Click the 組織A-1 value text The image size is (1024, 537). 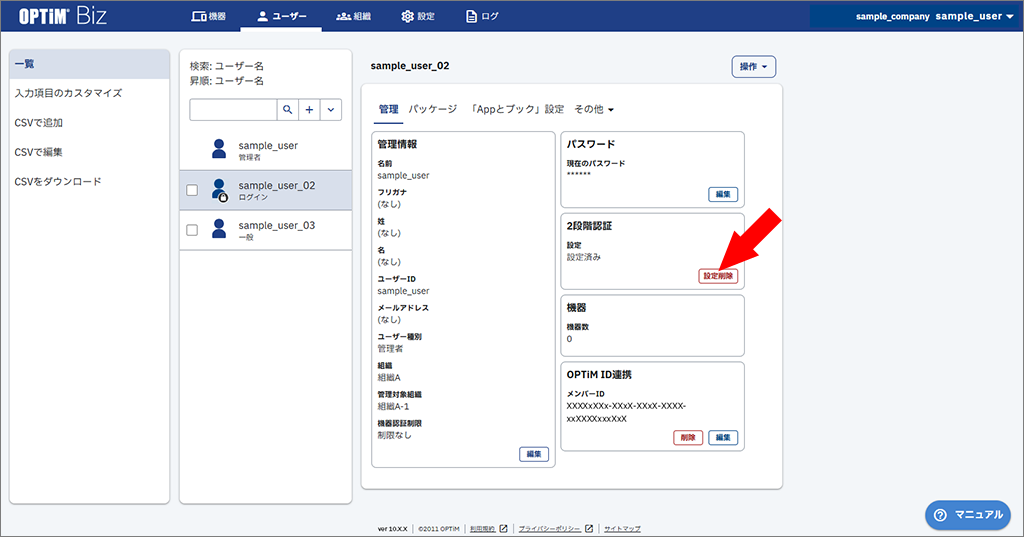click(x=393, y=406)
